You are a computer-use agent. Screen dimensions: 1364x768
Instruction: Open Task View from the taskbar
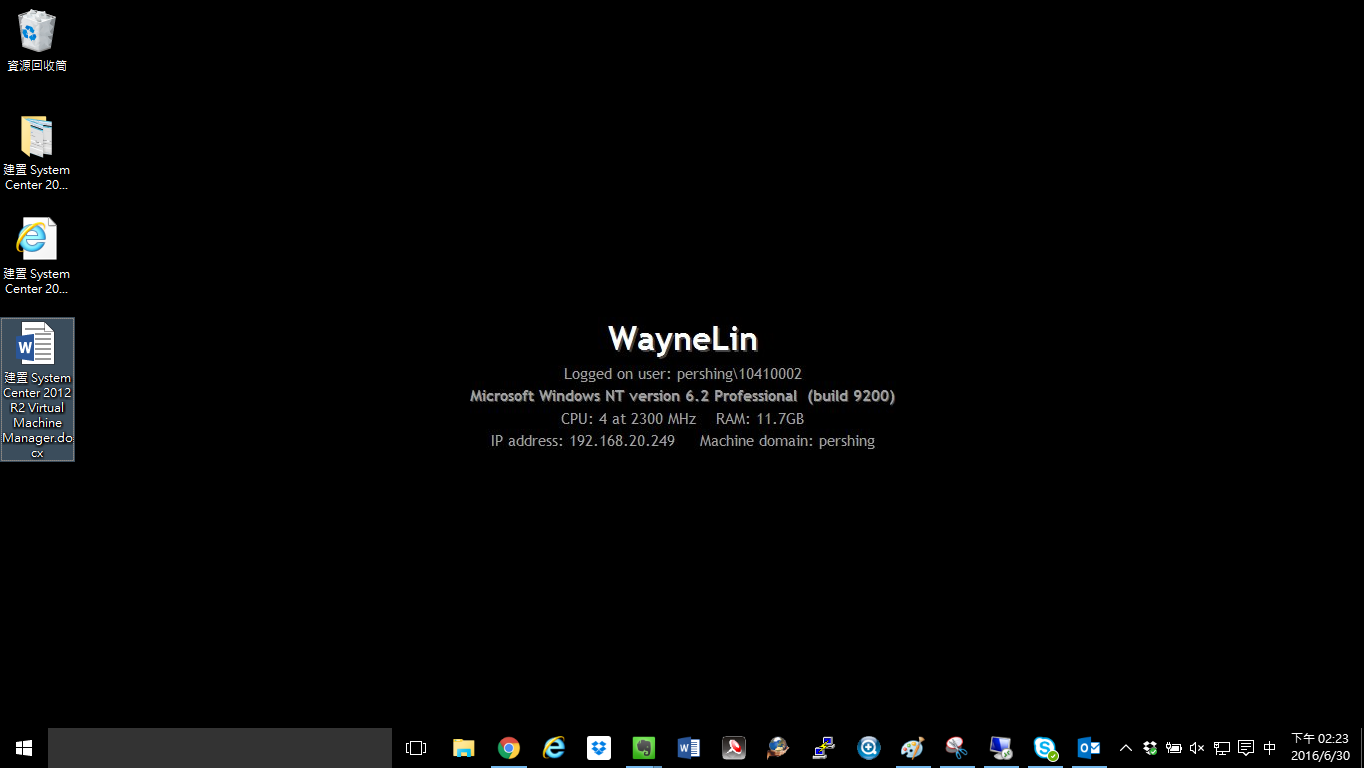[x=416, y=748]
